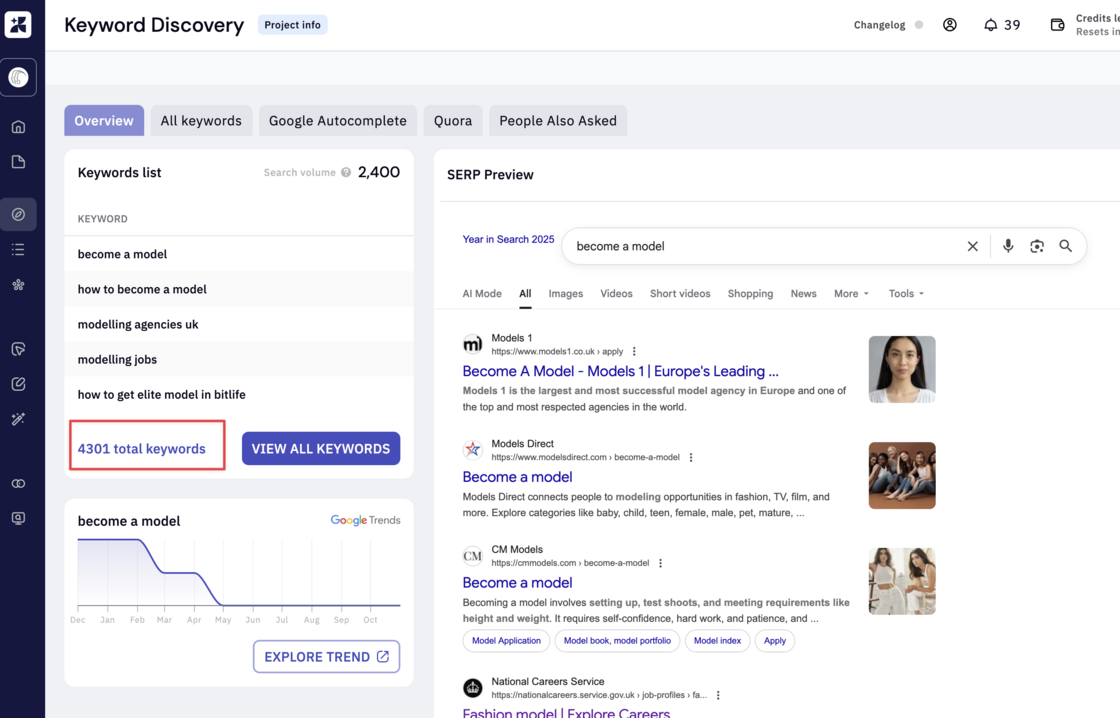Viewport: 1120px width, 718px height.
Task: Click VIEW ALL KEYWORDS button
Action: tap(321, 449)
